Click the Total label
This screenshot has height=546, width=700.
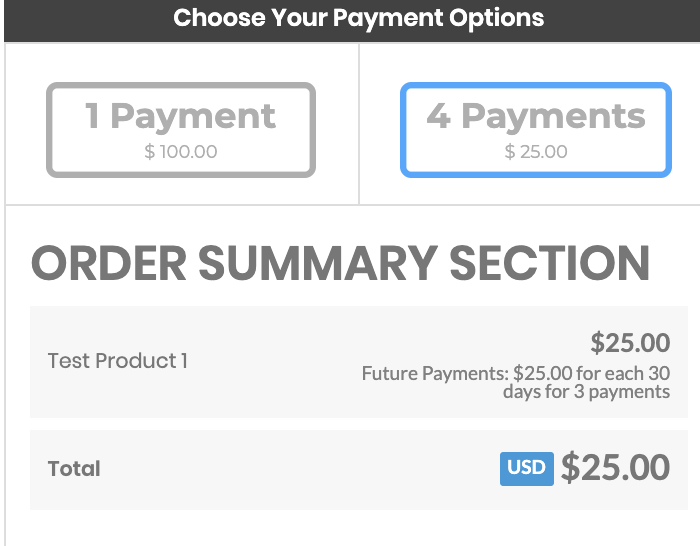click(74, 468)
